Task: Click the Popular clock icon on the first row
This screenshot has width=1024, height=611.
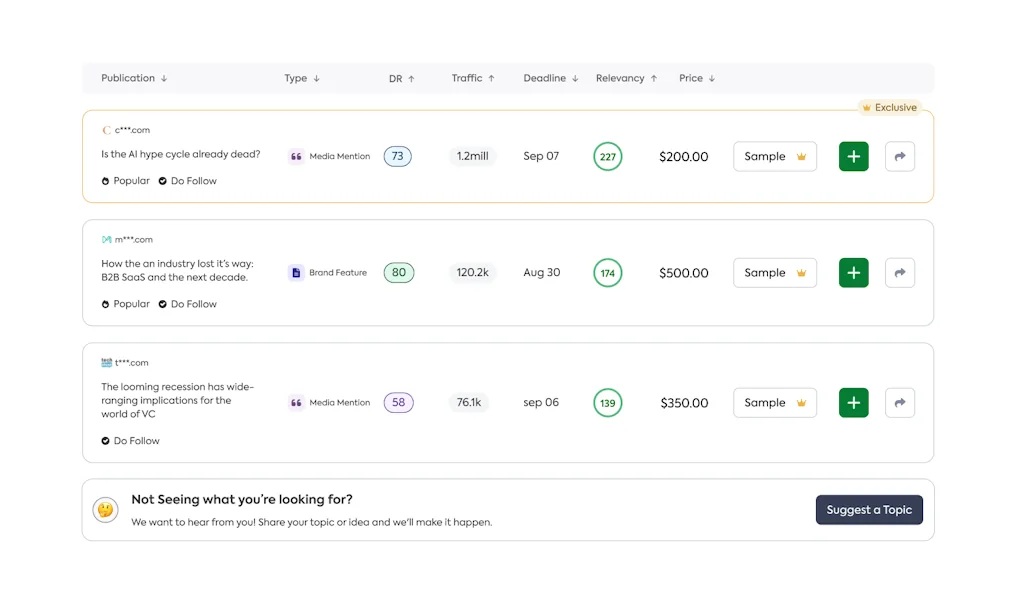Action: pyautogui.click(x=104, y=180)
